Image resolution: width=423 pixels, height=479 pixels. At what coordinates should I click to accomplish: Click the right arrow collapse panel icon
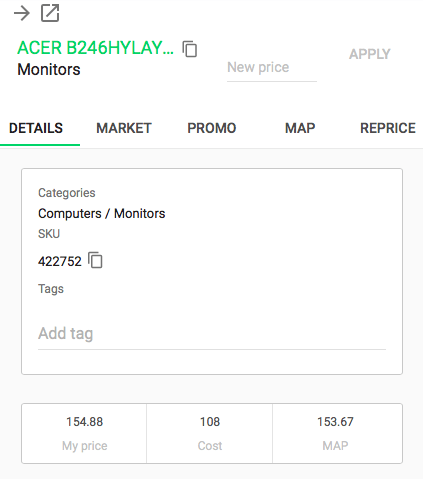click(22, 13)
